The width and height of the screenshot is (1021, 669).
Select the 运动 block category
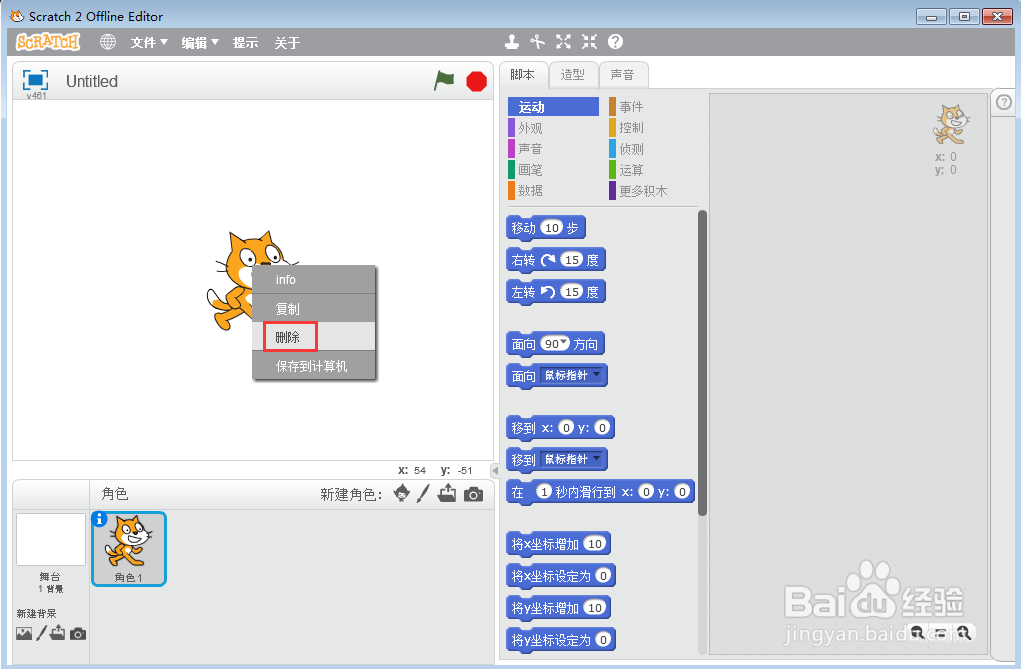point(553,107)
